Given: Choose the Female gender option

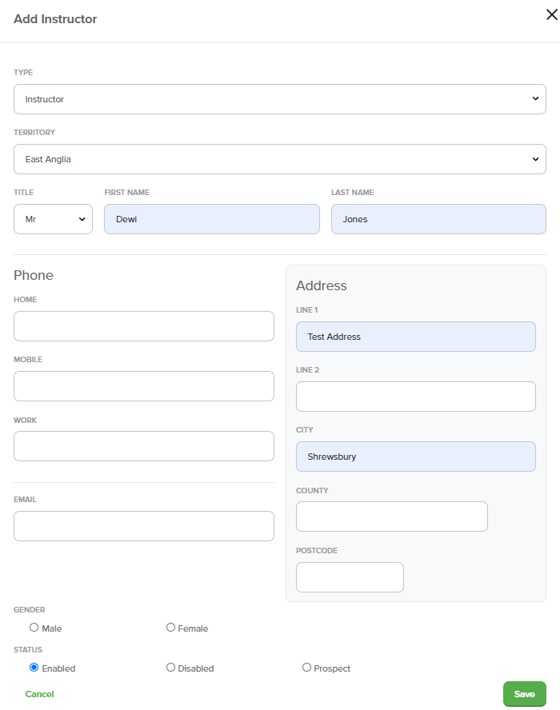Looking at the screenshot, I should point(171,628).
